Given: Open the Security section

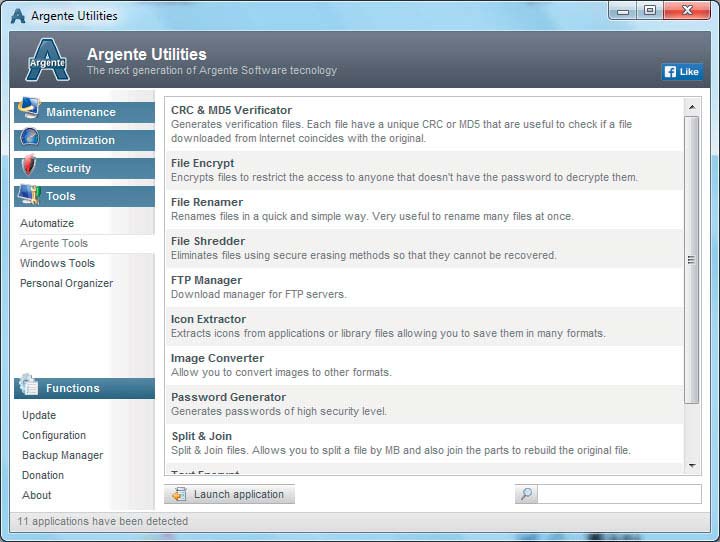Looking at the screenshot, I should point(84,168).
